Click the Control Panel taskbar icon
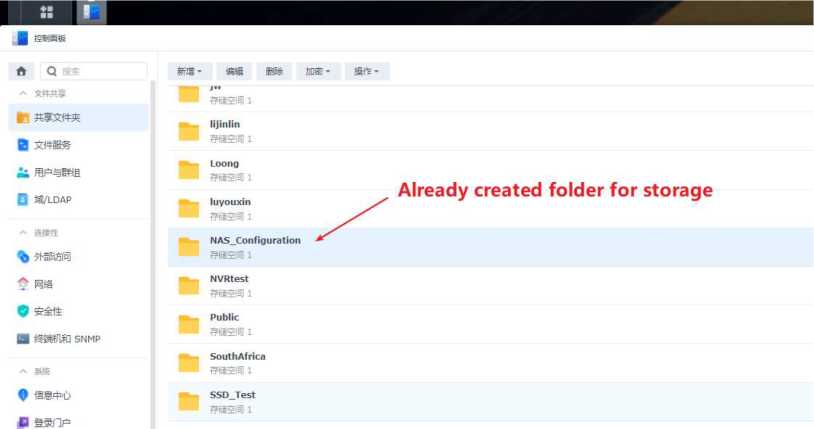 click(93, 12)
